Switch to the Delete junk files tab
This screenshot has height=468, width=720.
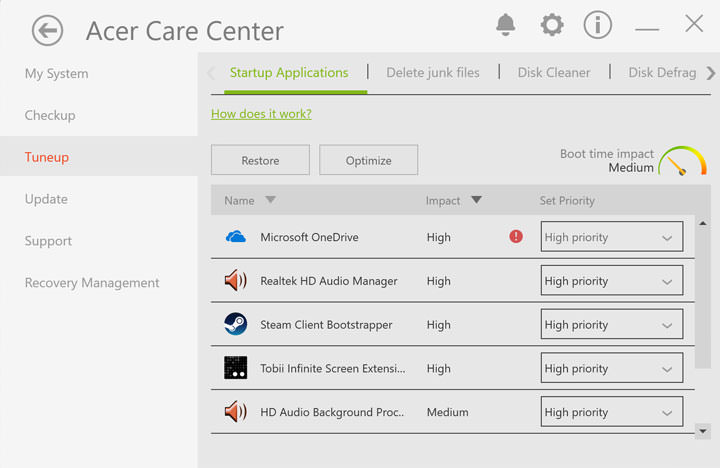(432, 72)
